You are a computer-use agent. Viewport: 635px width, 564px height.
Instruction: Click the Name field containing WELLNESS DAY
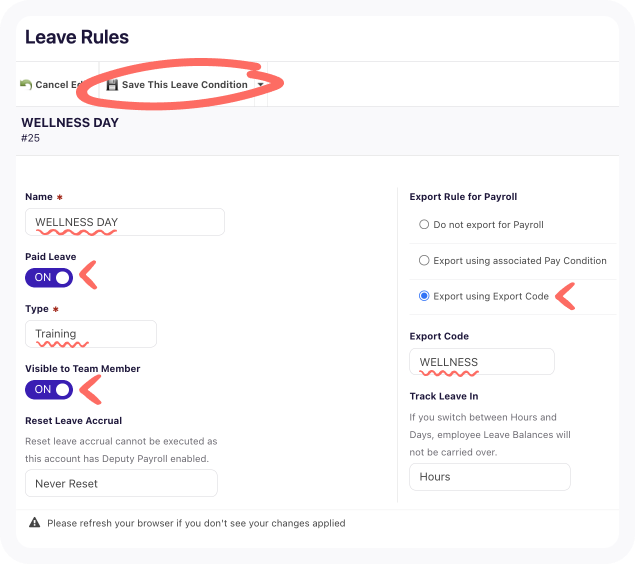point(125,222)
